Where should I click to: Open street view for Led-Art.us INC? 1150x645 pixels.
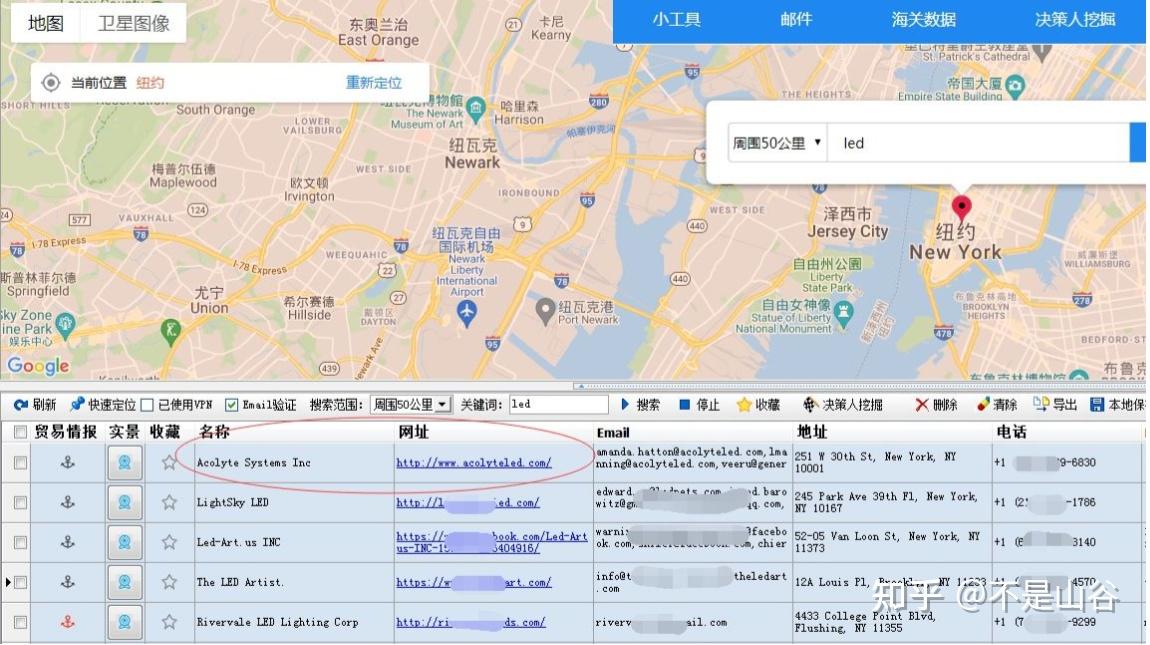click(125, 542)
